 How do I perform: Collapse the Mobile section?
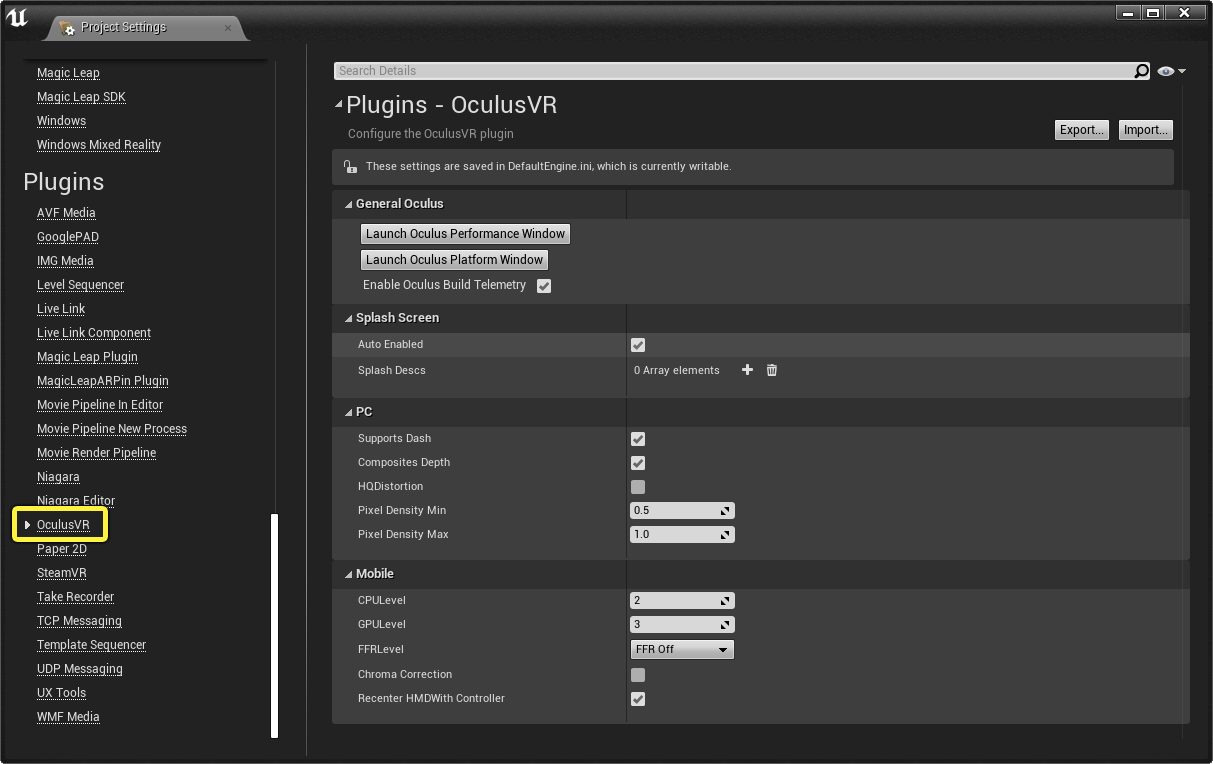click(349, 574)
